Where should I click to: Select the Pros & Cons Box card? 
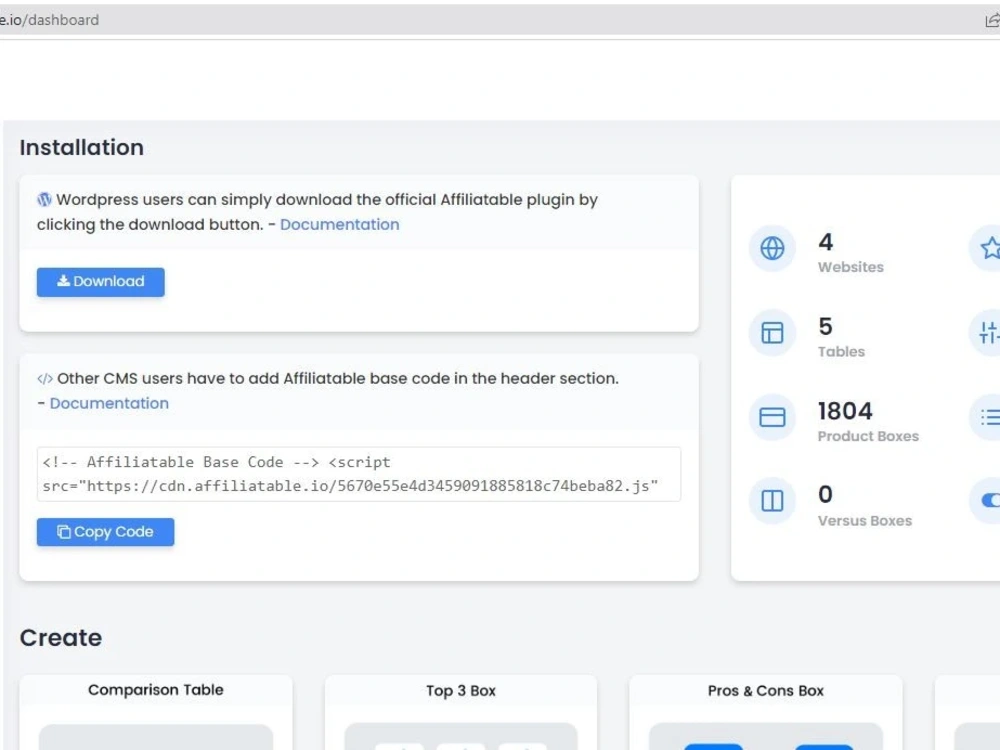click(765, 712)
